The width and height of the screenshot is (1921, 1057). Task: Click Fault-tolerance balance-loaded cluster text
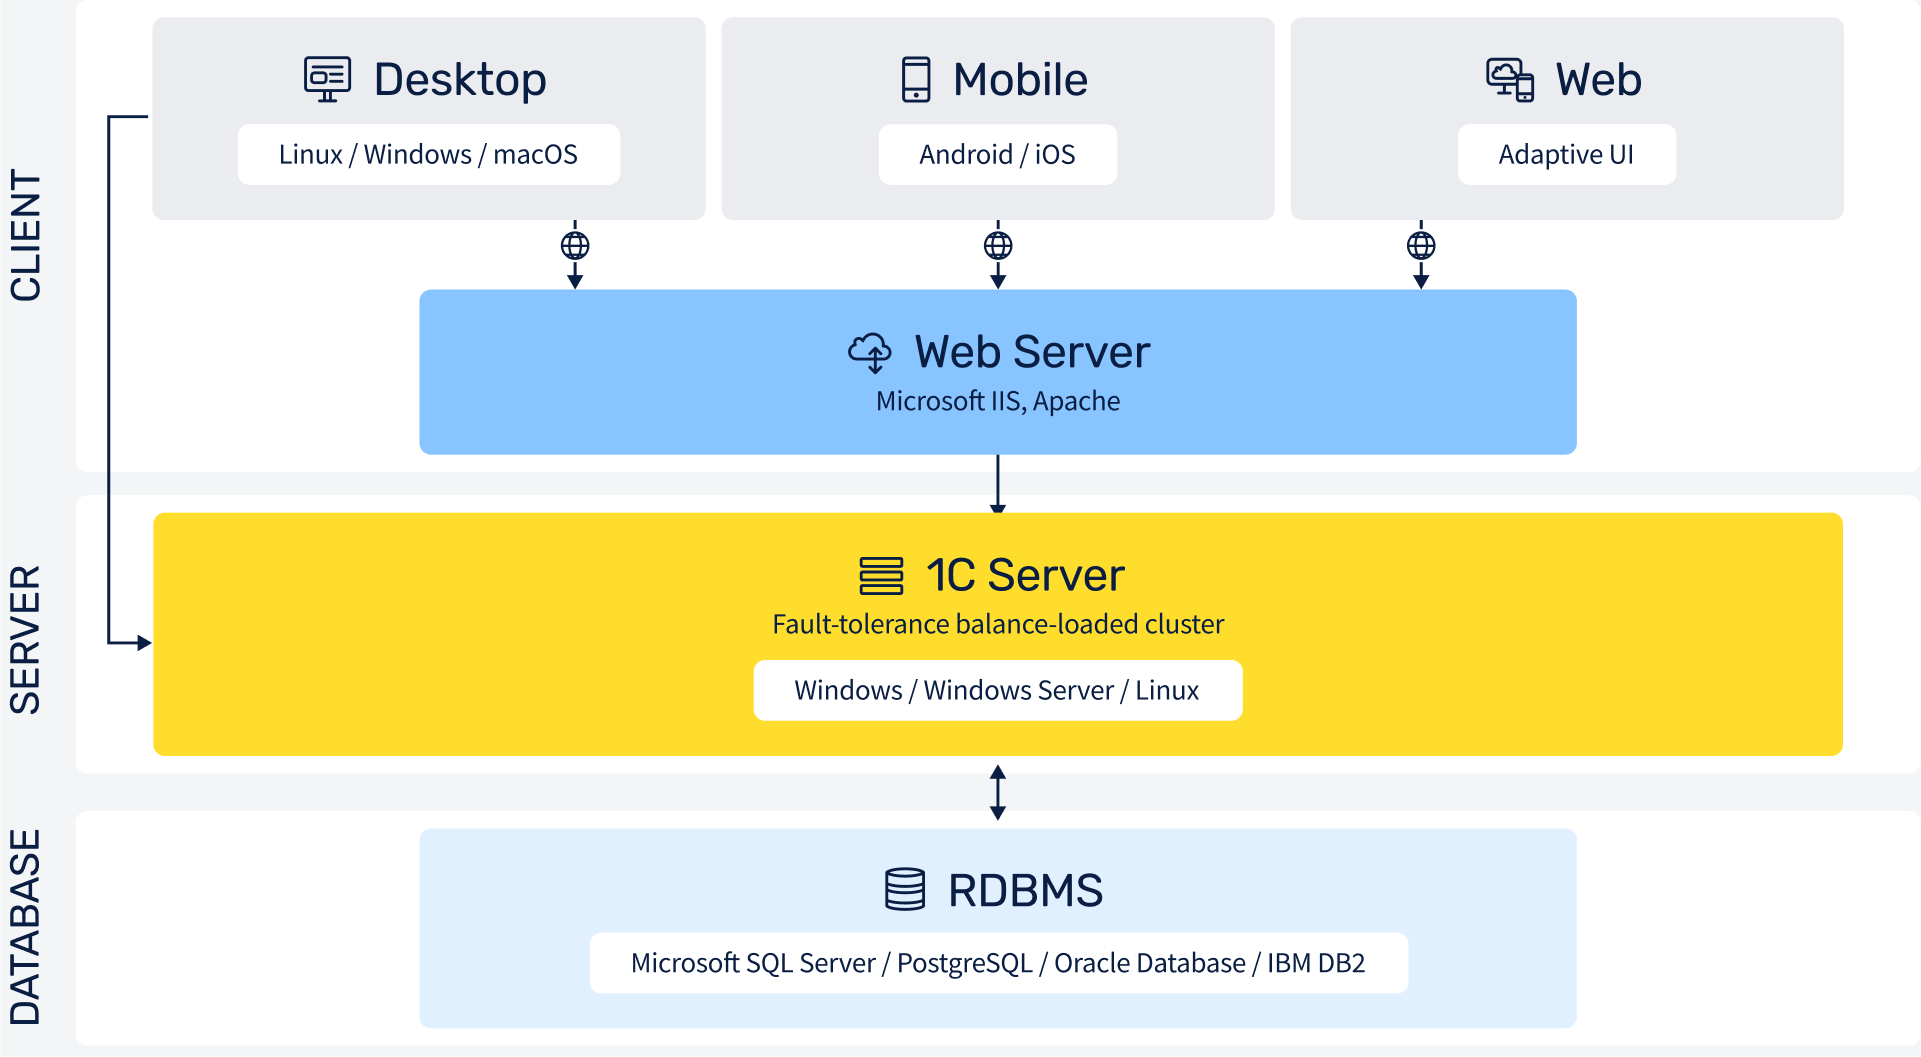998,624
